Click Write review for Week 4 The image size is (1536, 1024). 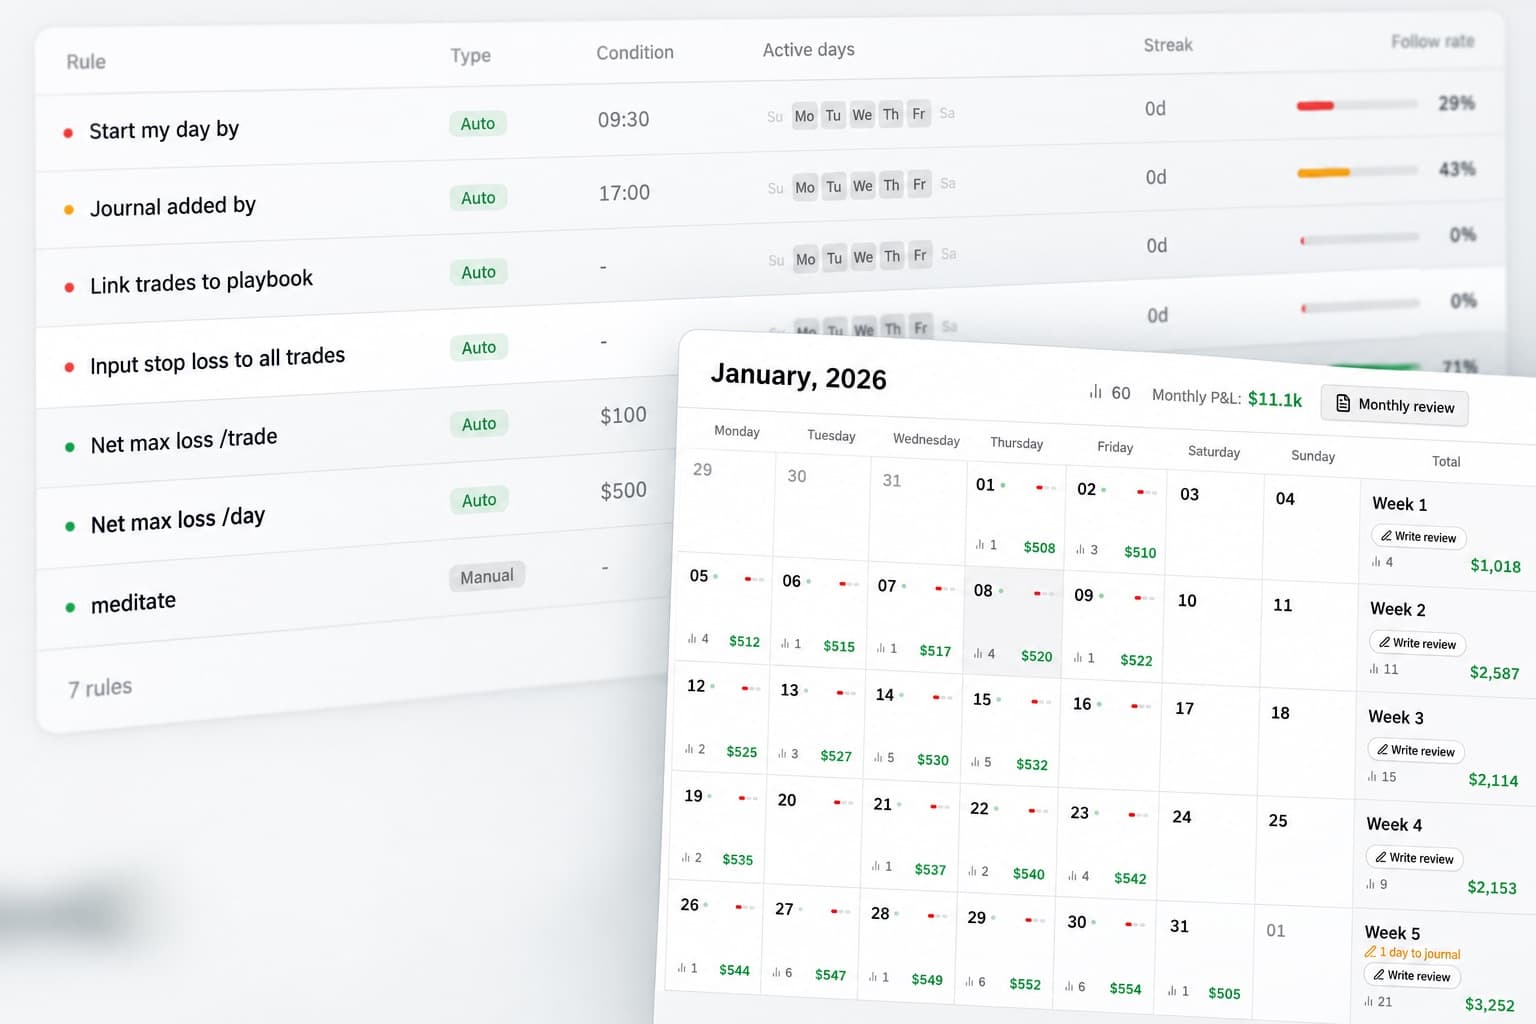point(1413,858)
